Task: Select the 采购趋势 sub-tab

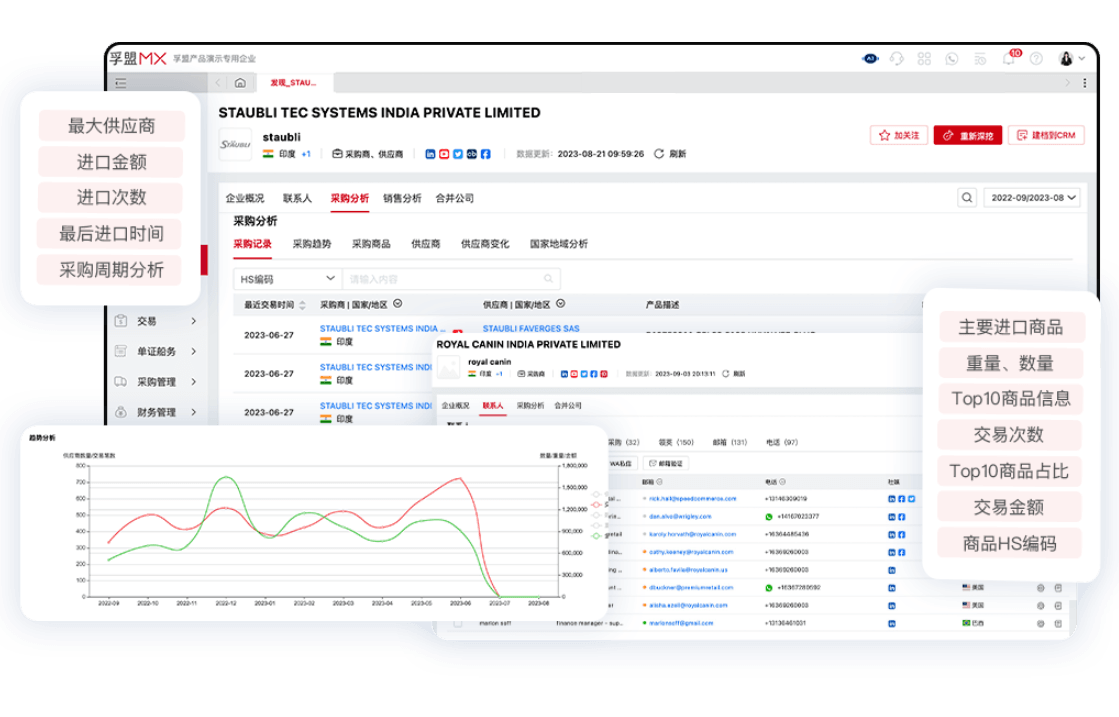Action: [x=311, y=243]
